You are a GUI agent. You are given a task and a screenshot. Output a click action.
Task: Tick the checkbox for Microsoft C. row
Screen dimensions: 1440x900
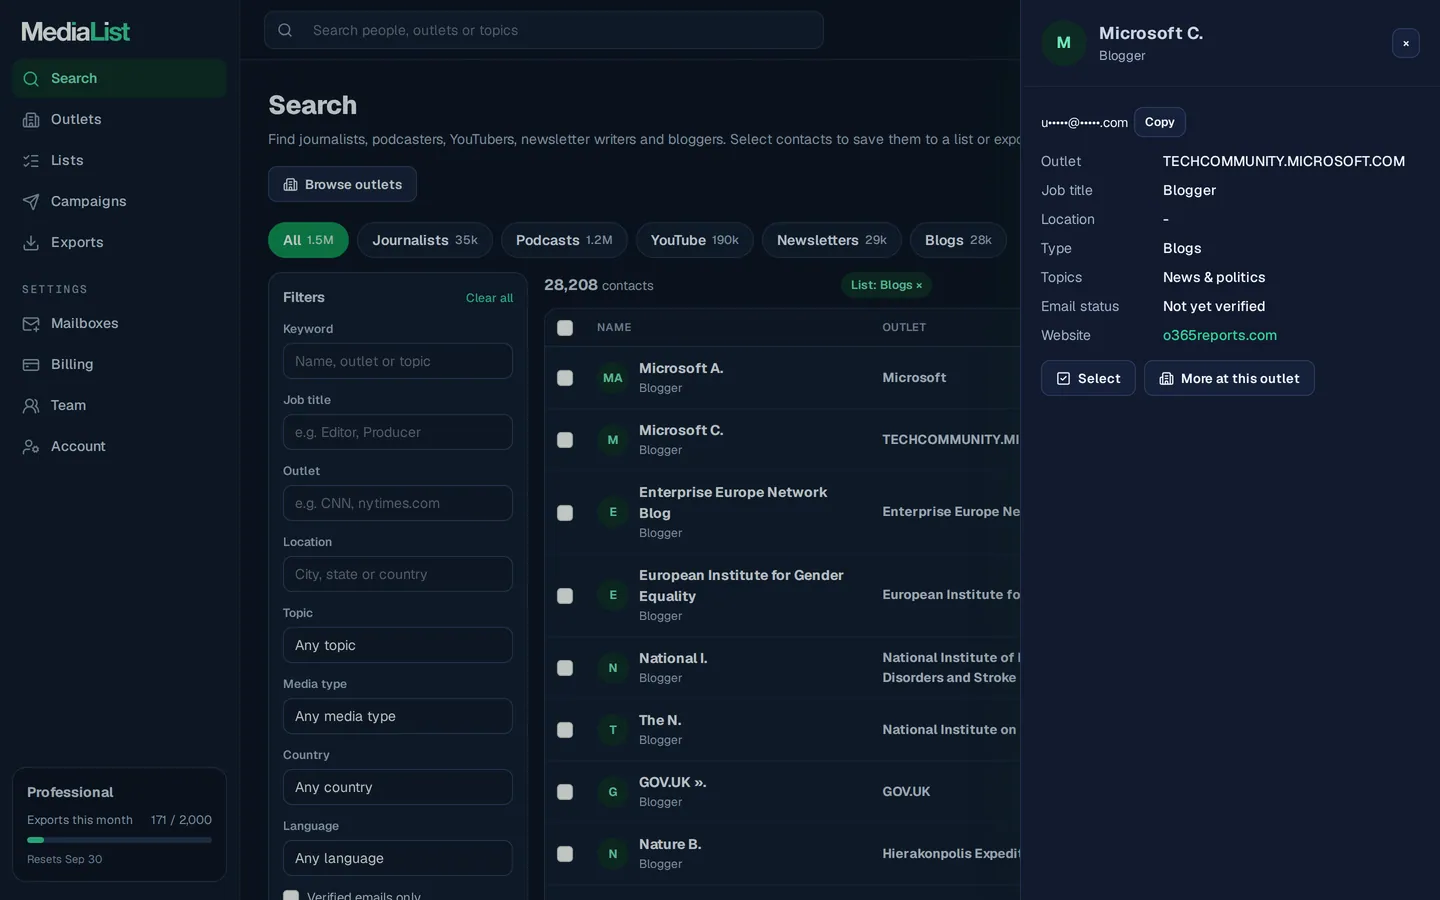[565, 440]
